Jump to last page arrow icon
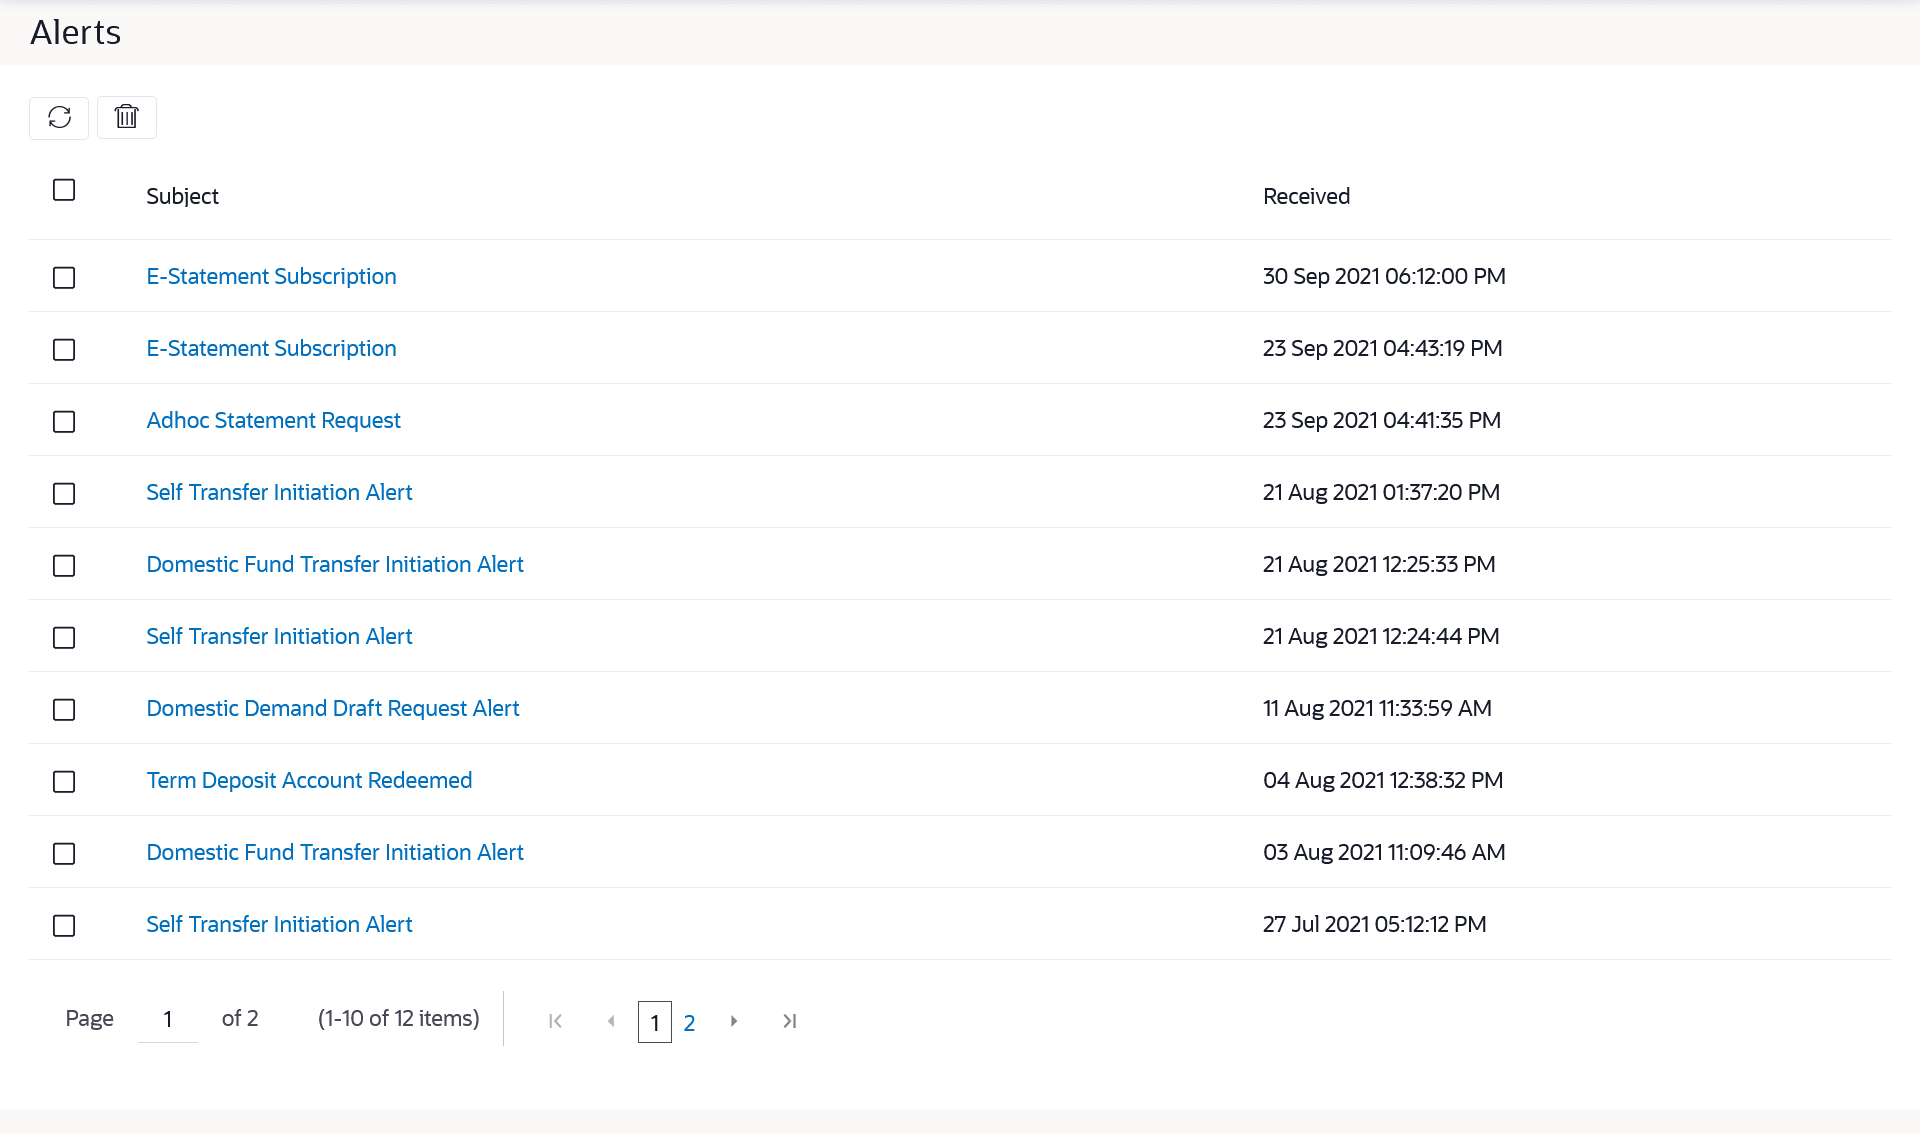Image resolution: width=1920 pixels, height=1134 pixels. point(789,1021)
